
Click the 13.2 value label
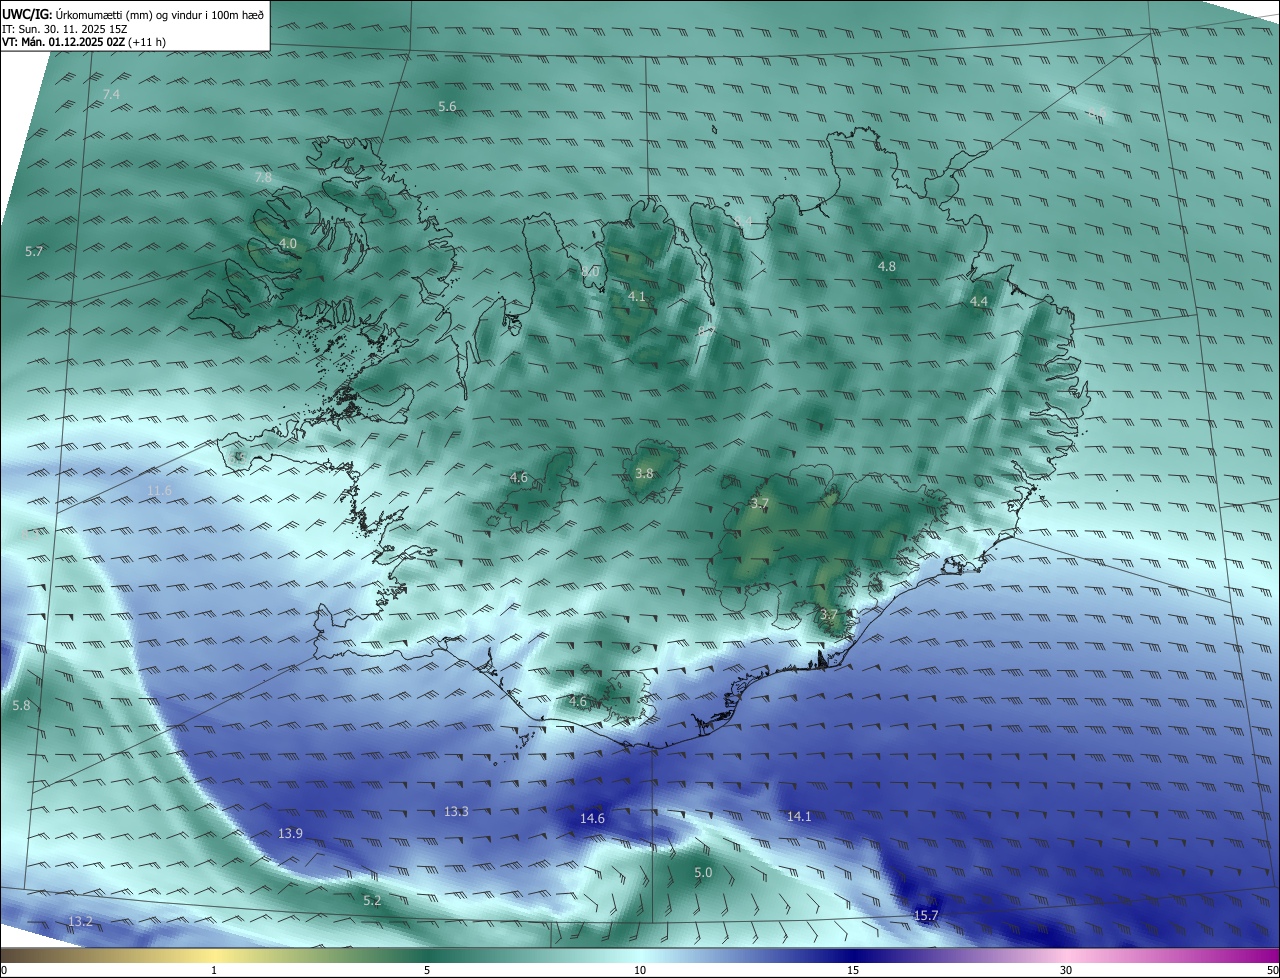pos(80,921)
